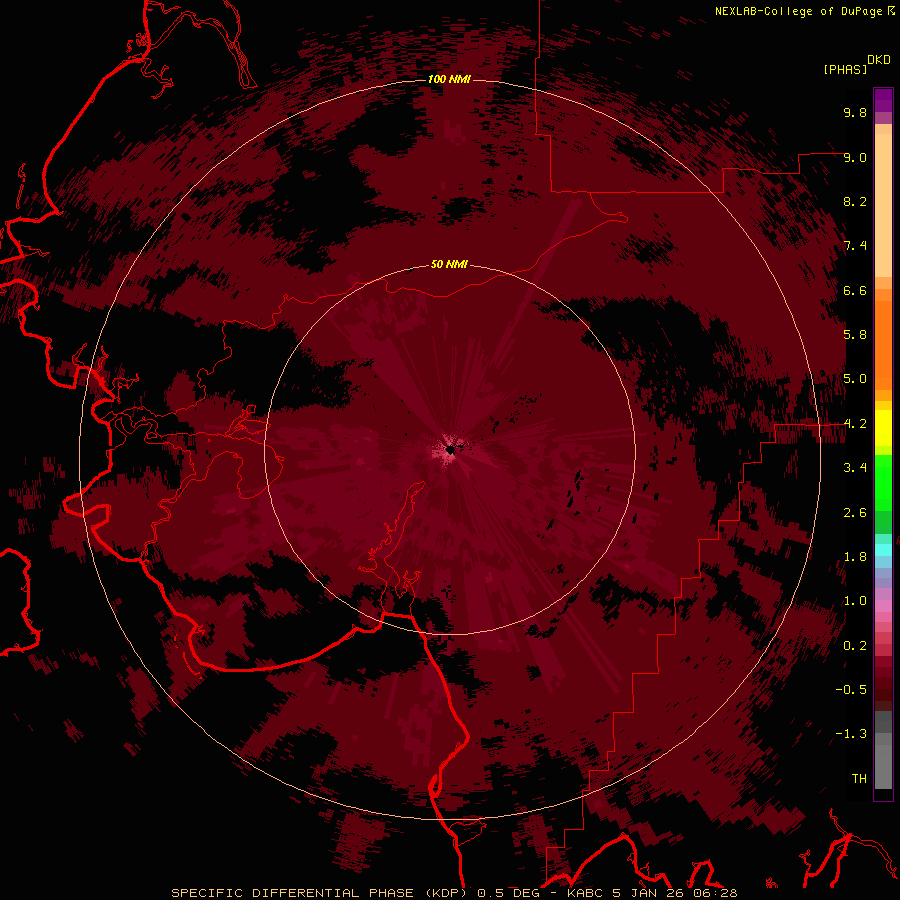Click the radar site marker at center
This screenshot has height=900, width=900.
[450, 449]
